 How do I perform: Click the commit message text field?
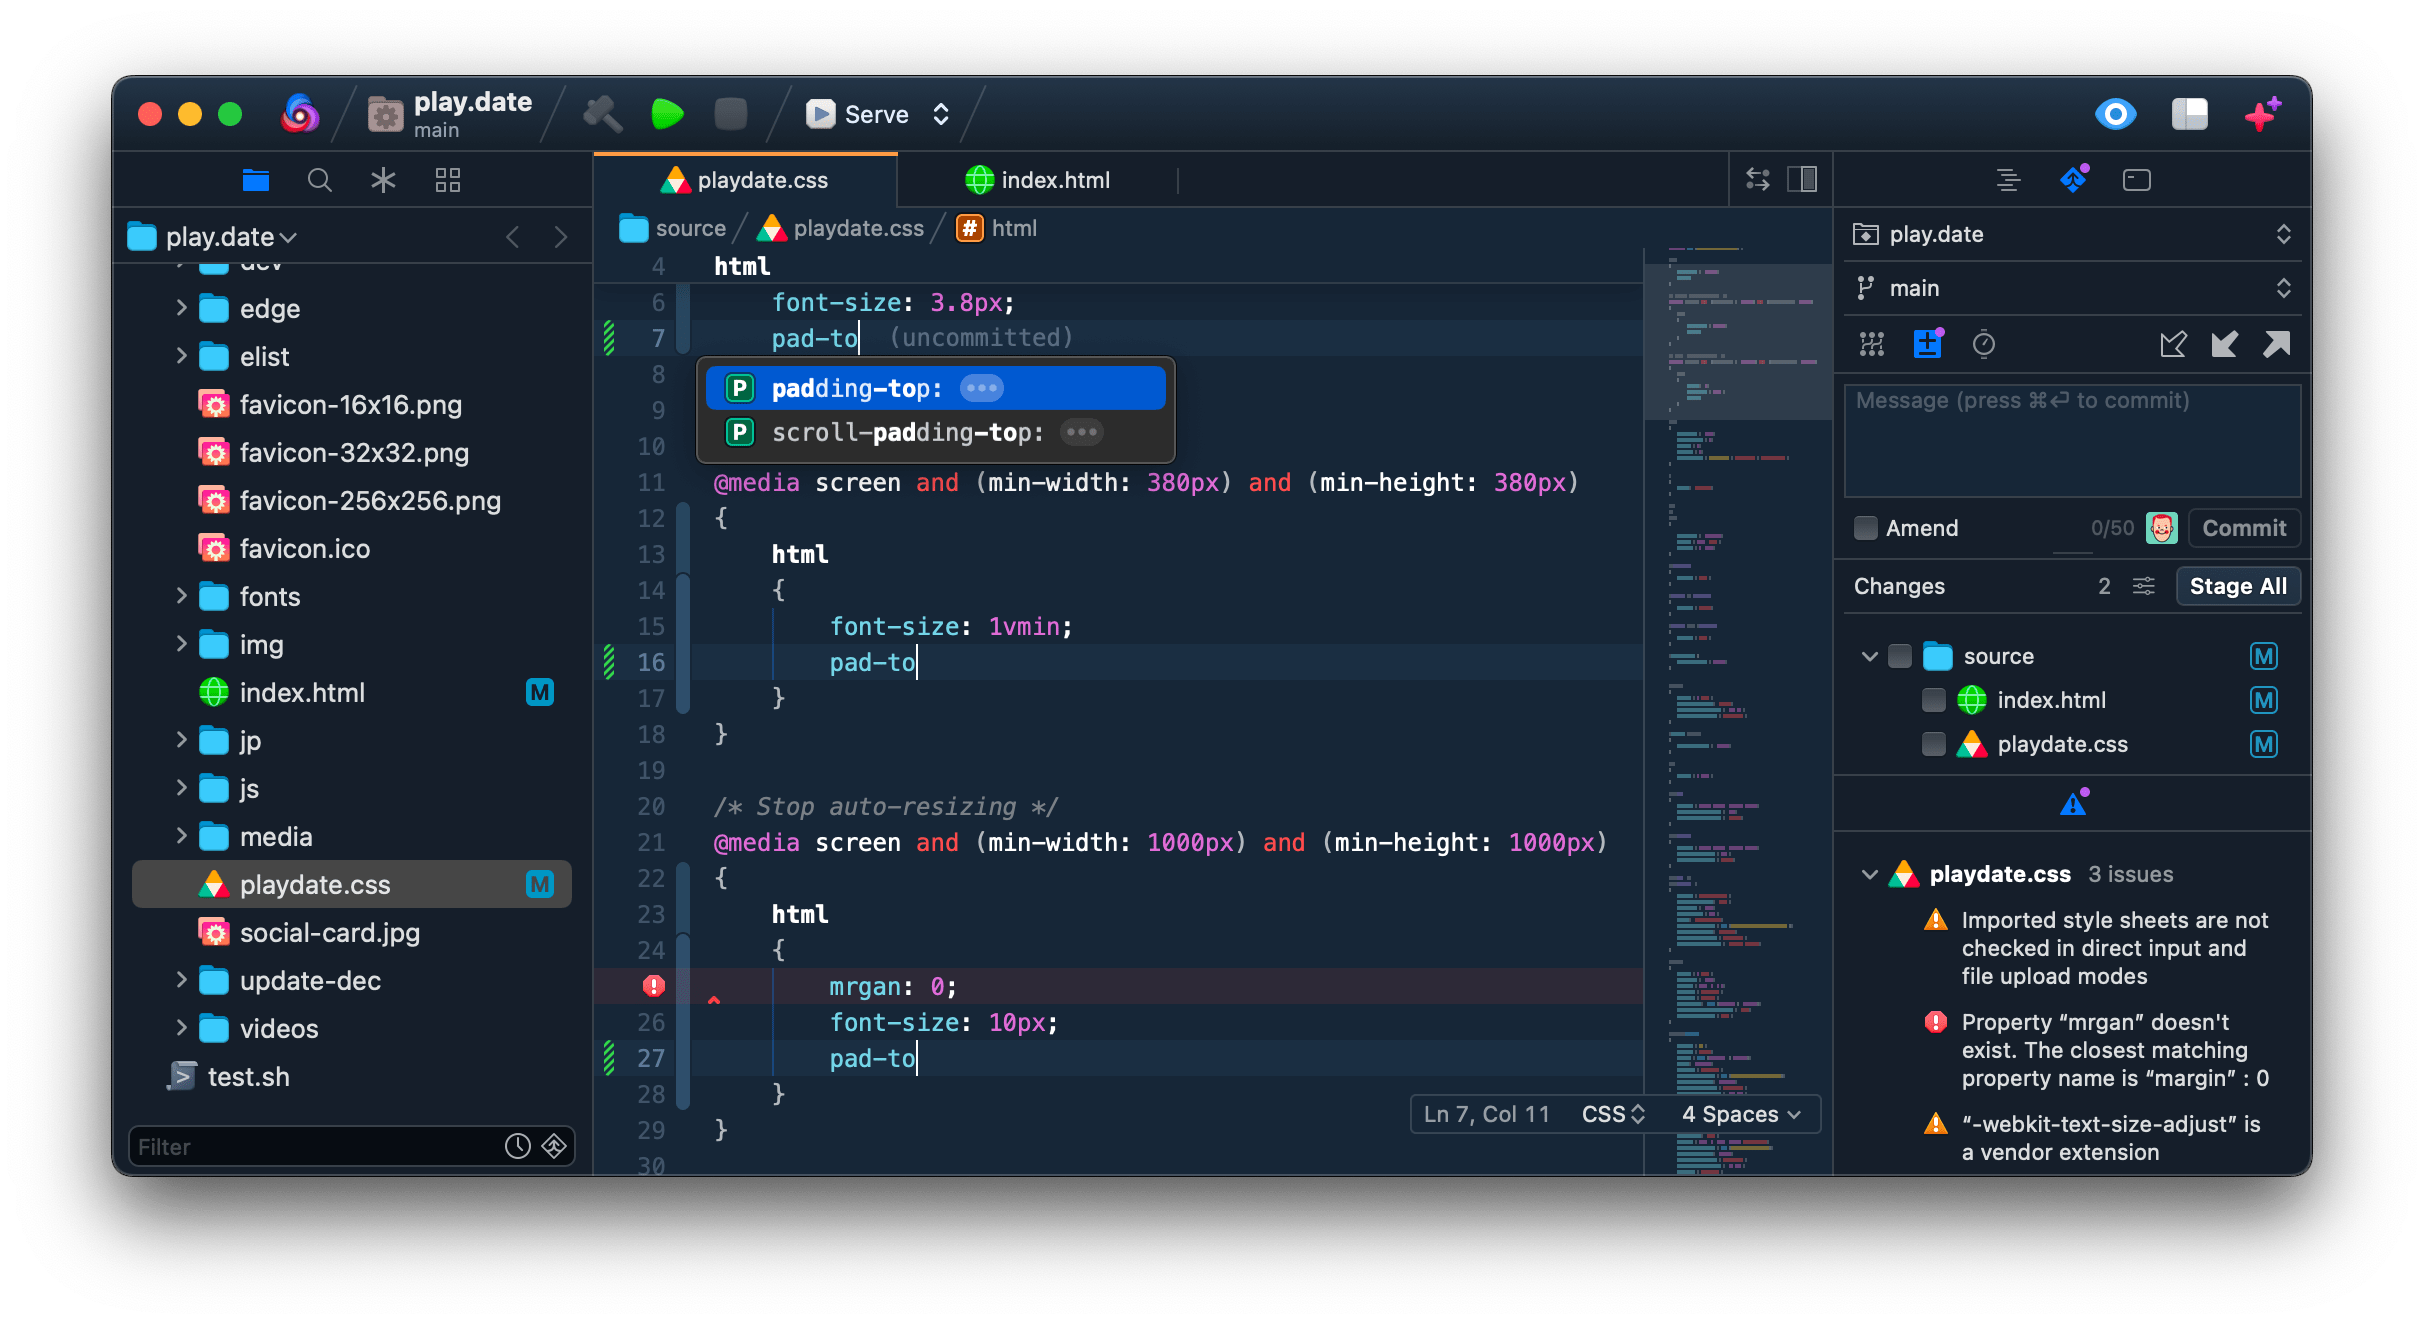point(2072,440)
